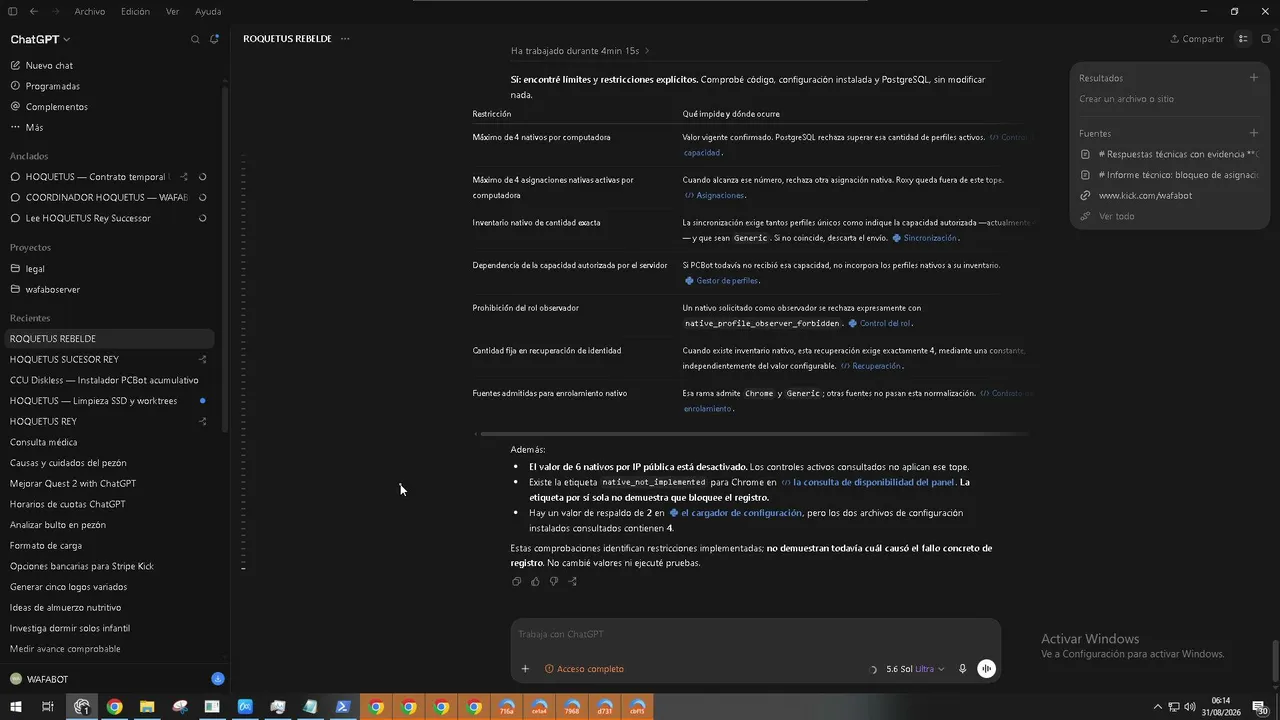Click the layout icon next to Compartir
The width and height of the screenshot is (1280, 720).
click(1243, 39)
